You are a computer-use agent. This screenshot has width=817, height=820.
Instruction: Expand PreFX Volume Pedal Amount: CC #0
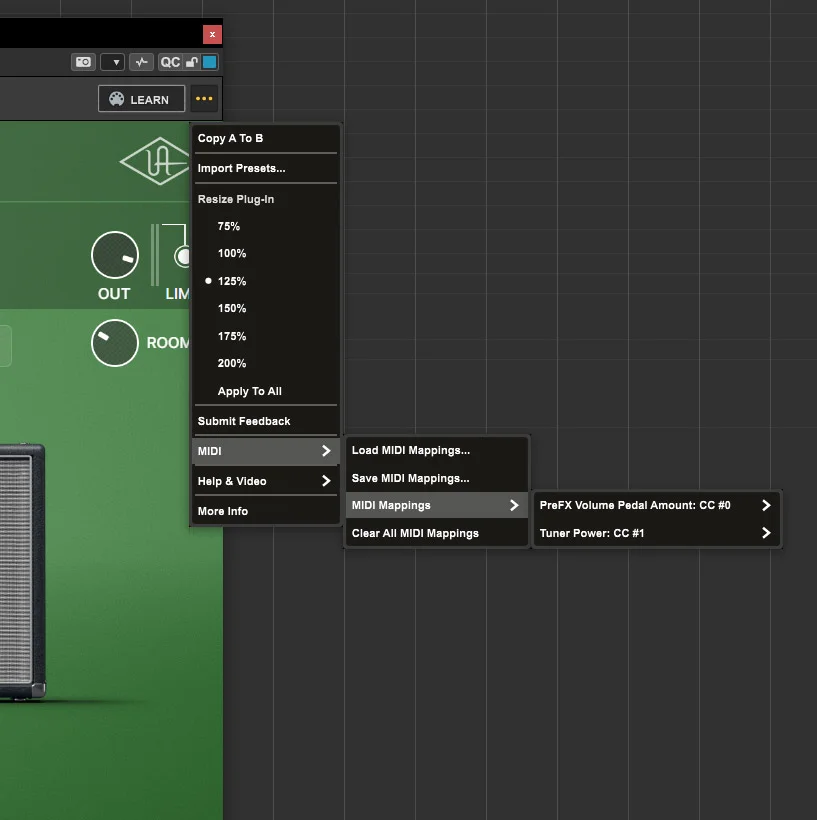click(x=656, y=506)
